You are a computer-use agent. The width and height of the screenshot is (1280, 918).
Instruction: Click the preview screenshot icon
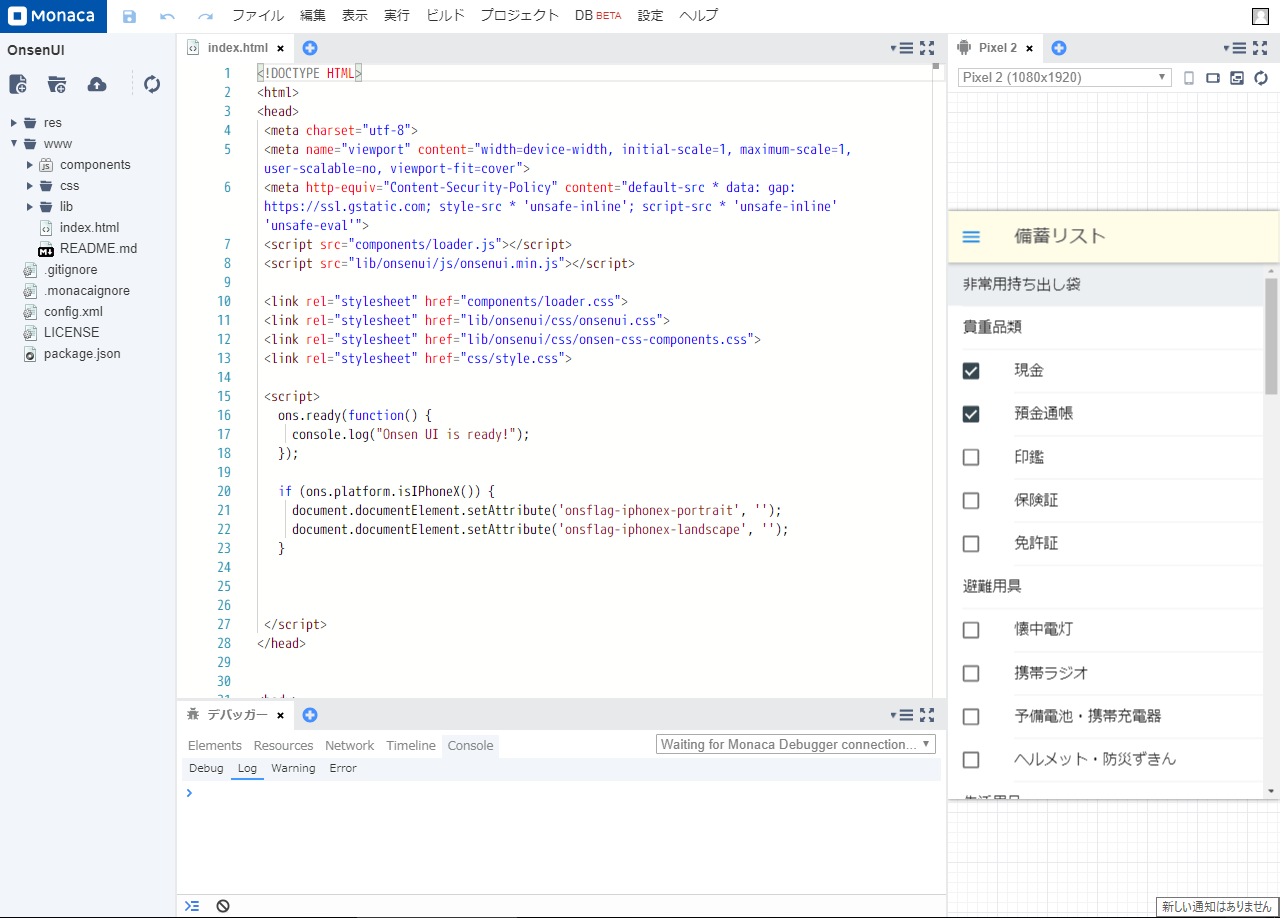coord(1237,78)
